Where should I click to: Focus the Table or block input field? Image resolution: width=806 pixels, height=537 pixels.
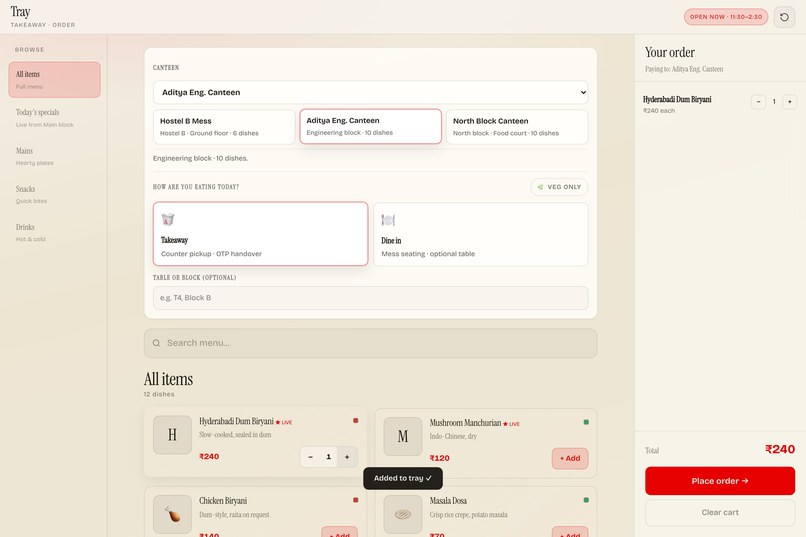pyautogui.click(x=371, y=298)
